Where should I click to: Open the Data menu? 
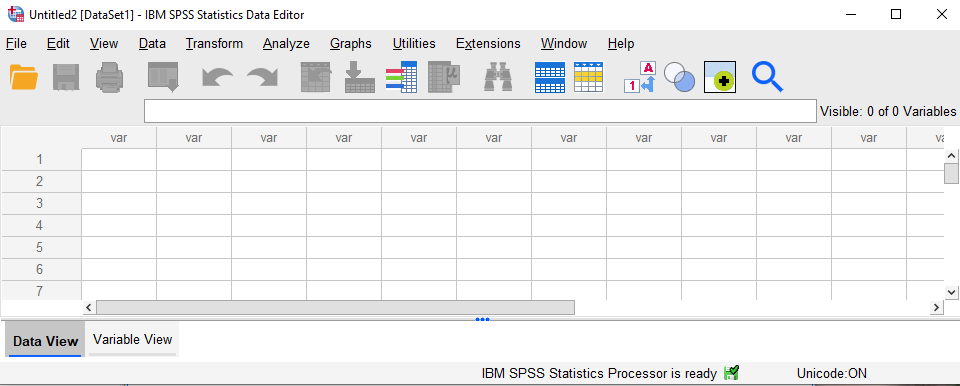152,44
